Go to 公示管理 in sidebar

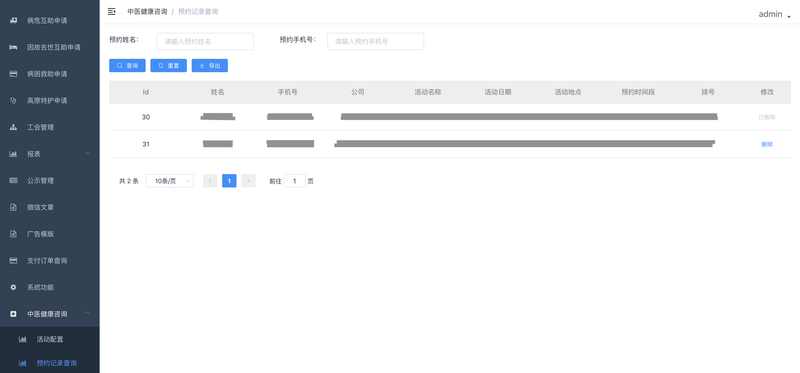pos(49,181)
